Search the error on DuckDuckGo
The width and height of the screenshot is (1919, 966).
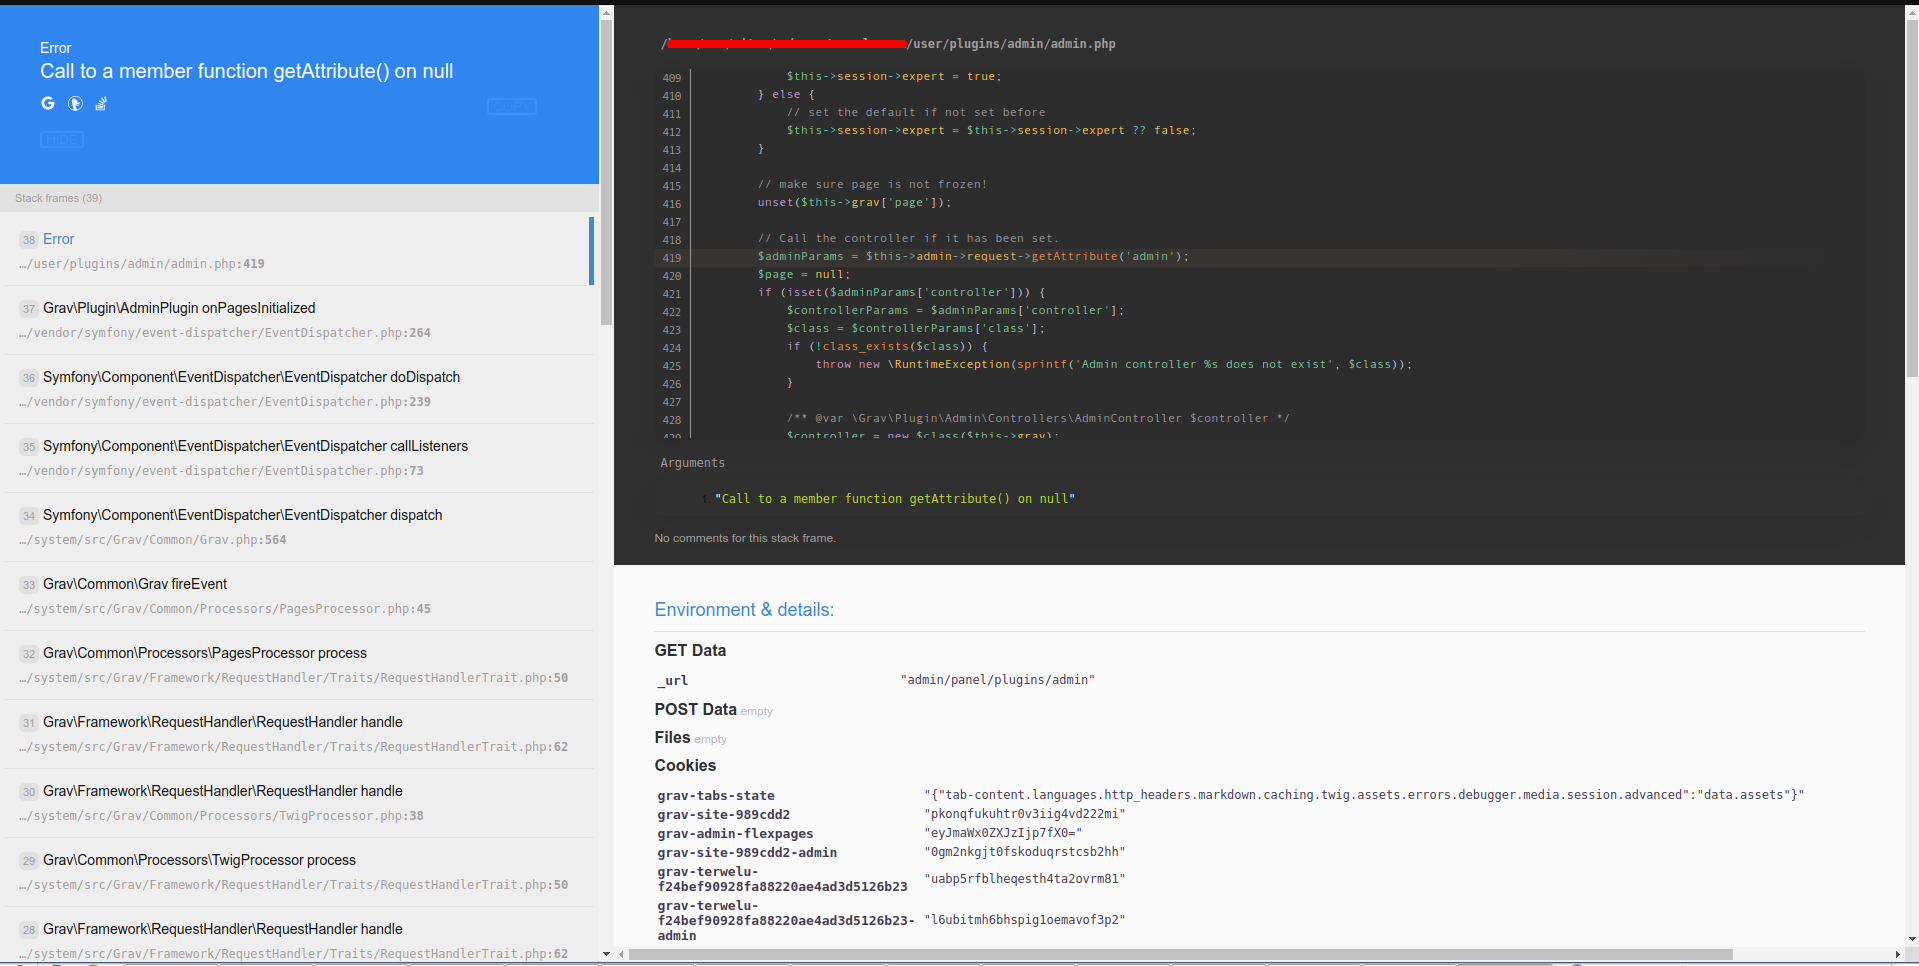pos(75,103)
